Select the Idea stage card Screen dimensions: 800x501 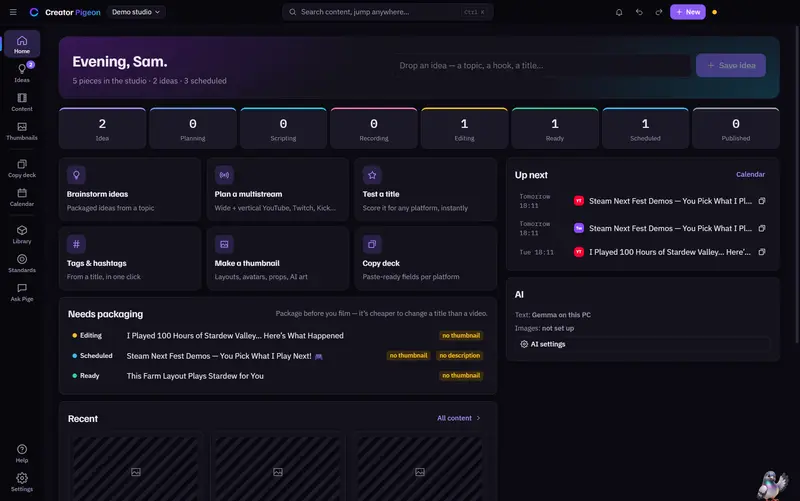point(102,129)
